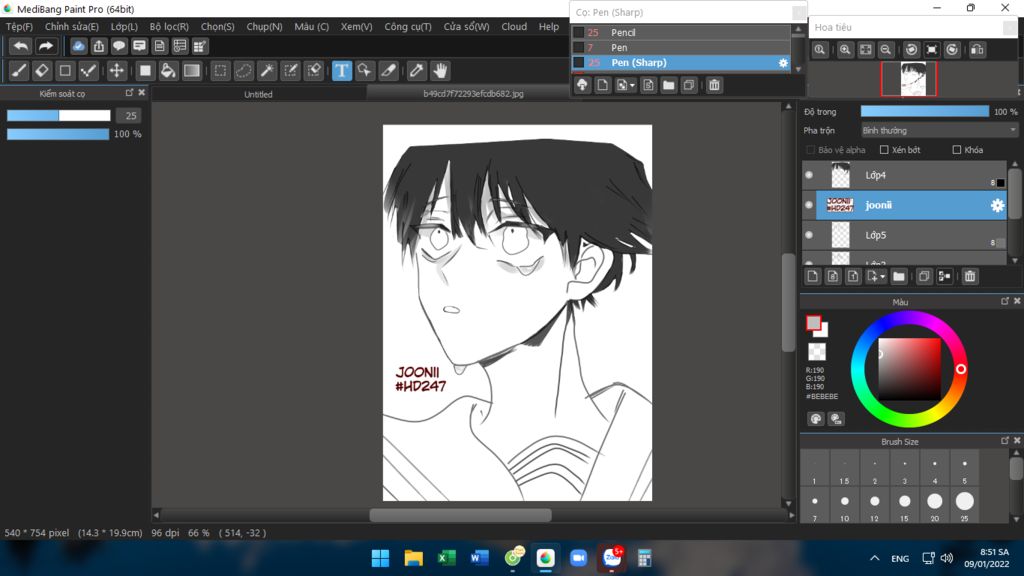Click the Redo arrow
Image resolution: width=1024 pixels, height=576 pixels.
46,46
